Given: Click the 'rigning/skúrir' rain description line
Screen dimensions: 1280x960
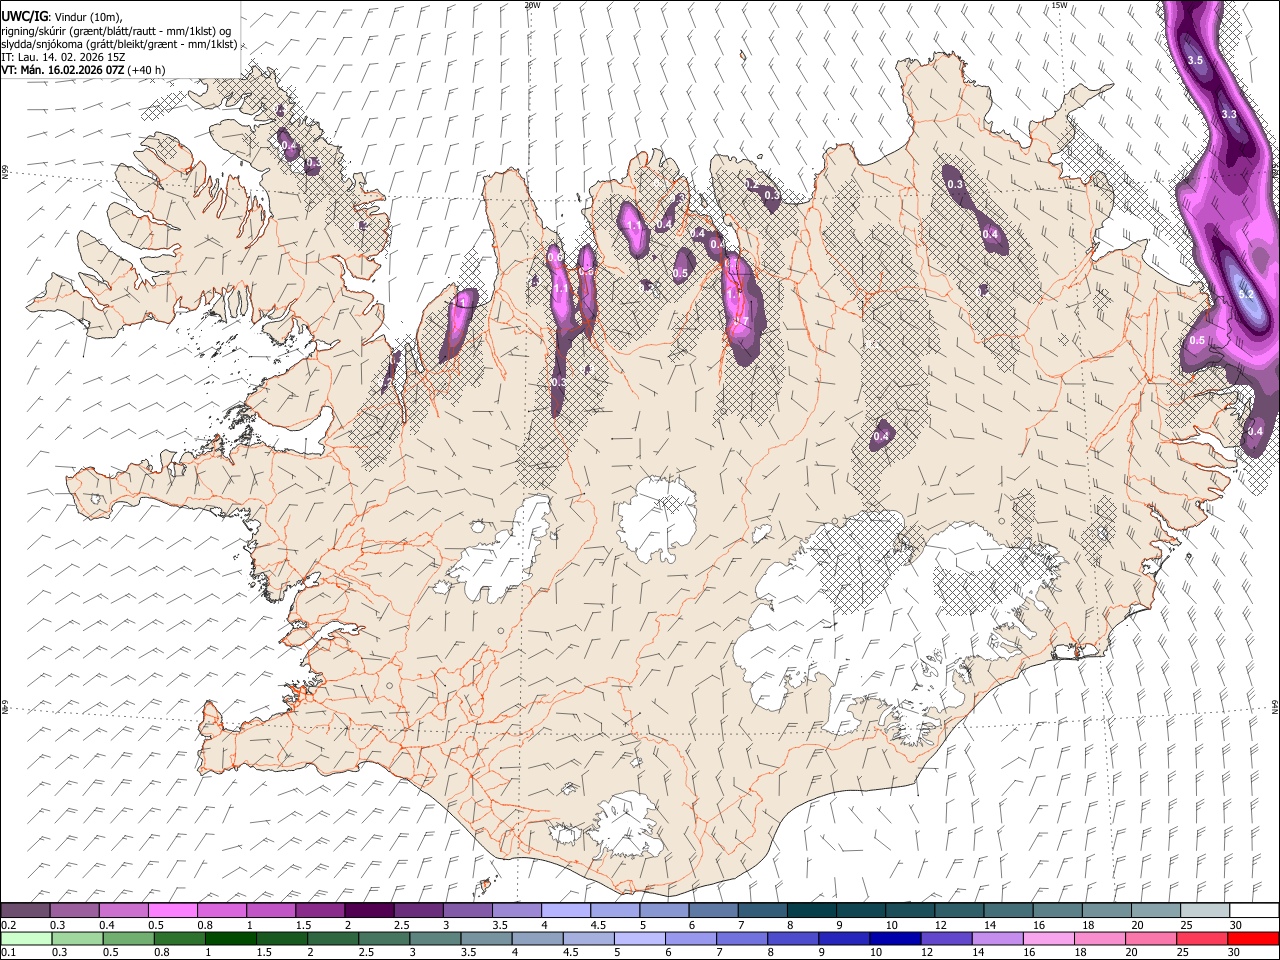Looking at the screenshot, I should point(116,31).
